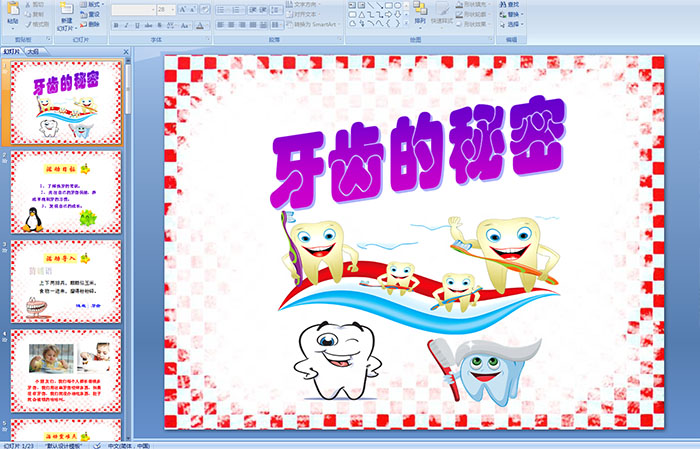Viewport: 700px width, 449px height.
Task: Toggle Center text alignment
Action: click(x=231, y=25)
